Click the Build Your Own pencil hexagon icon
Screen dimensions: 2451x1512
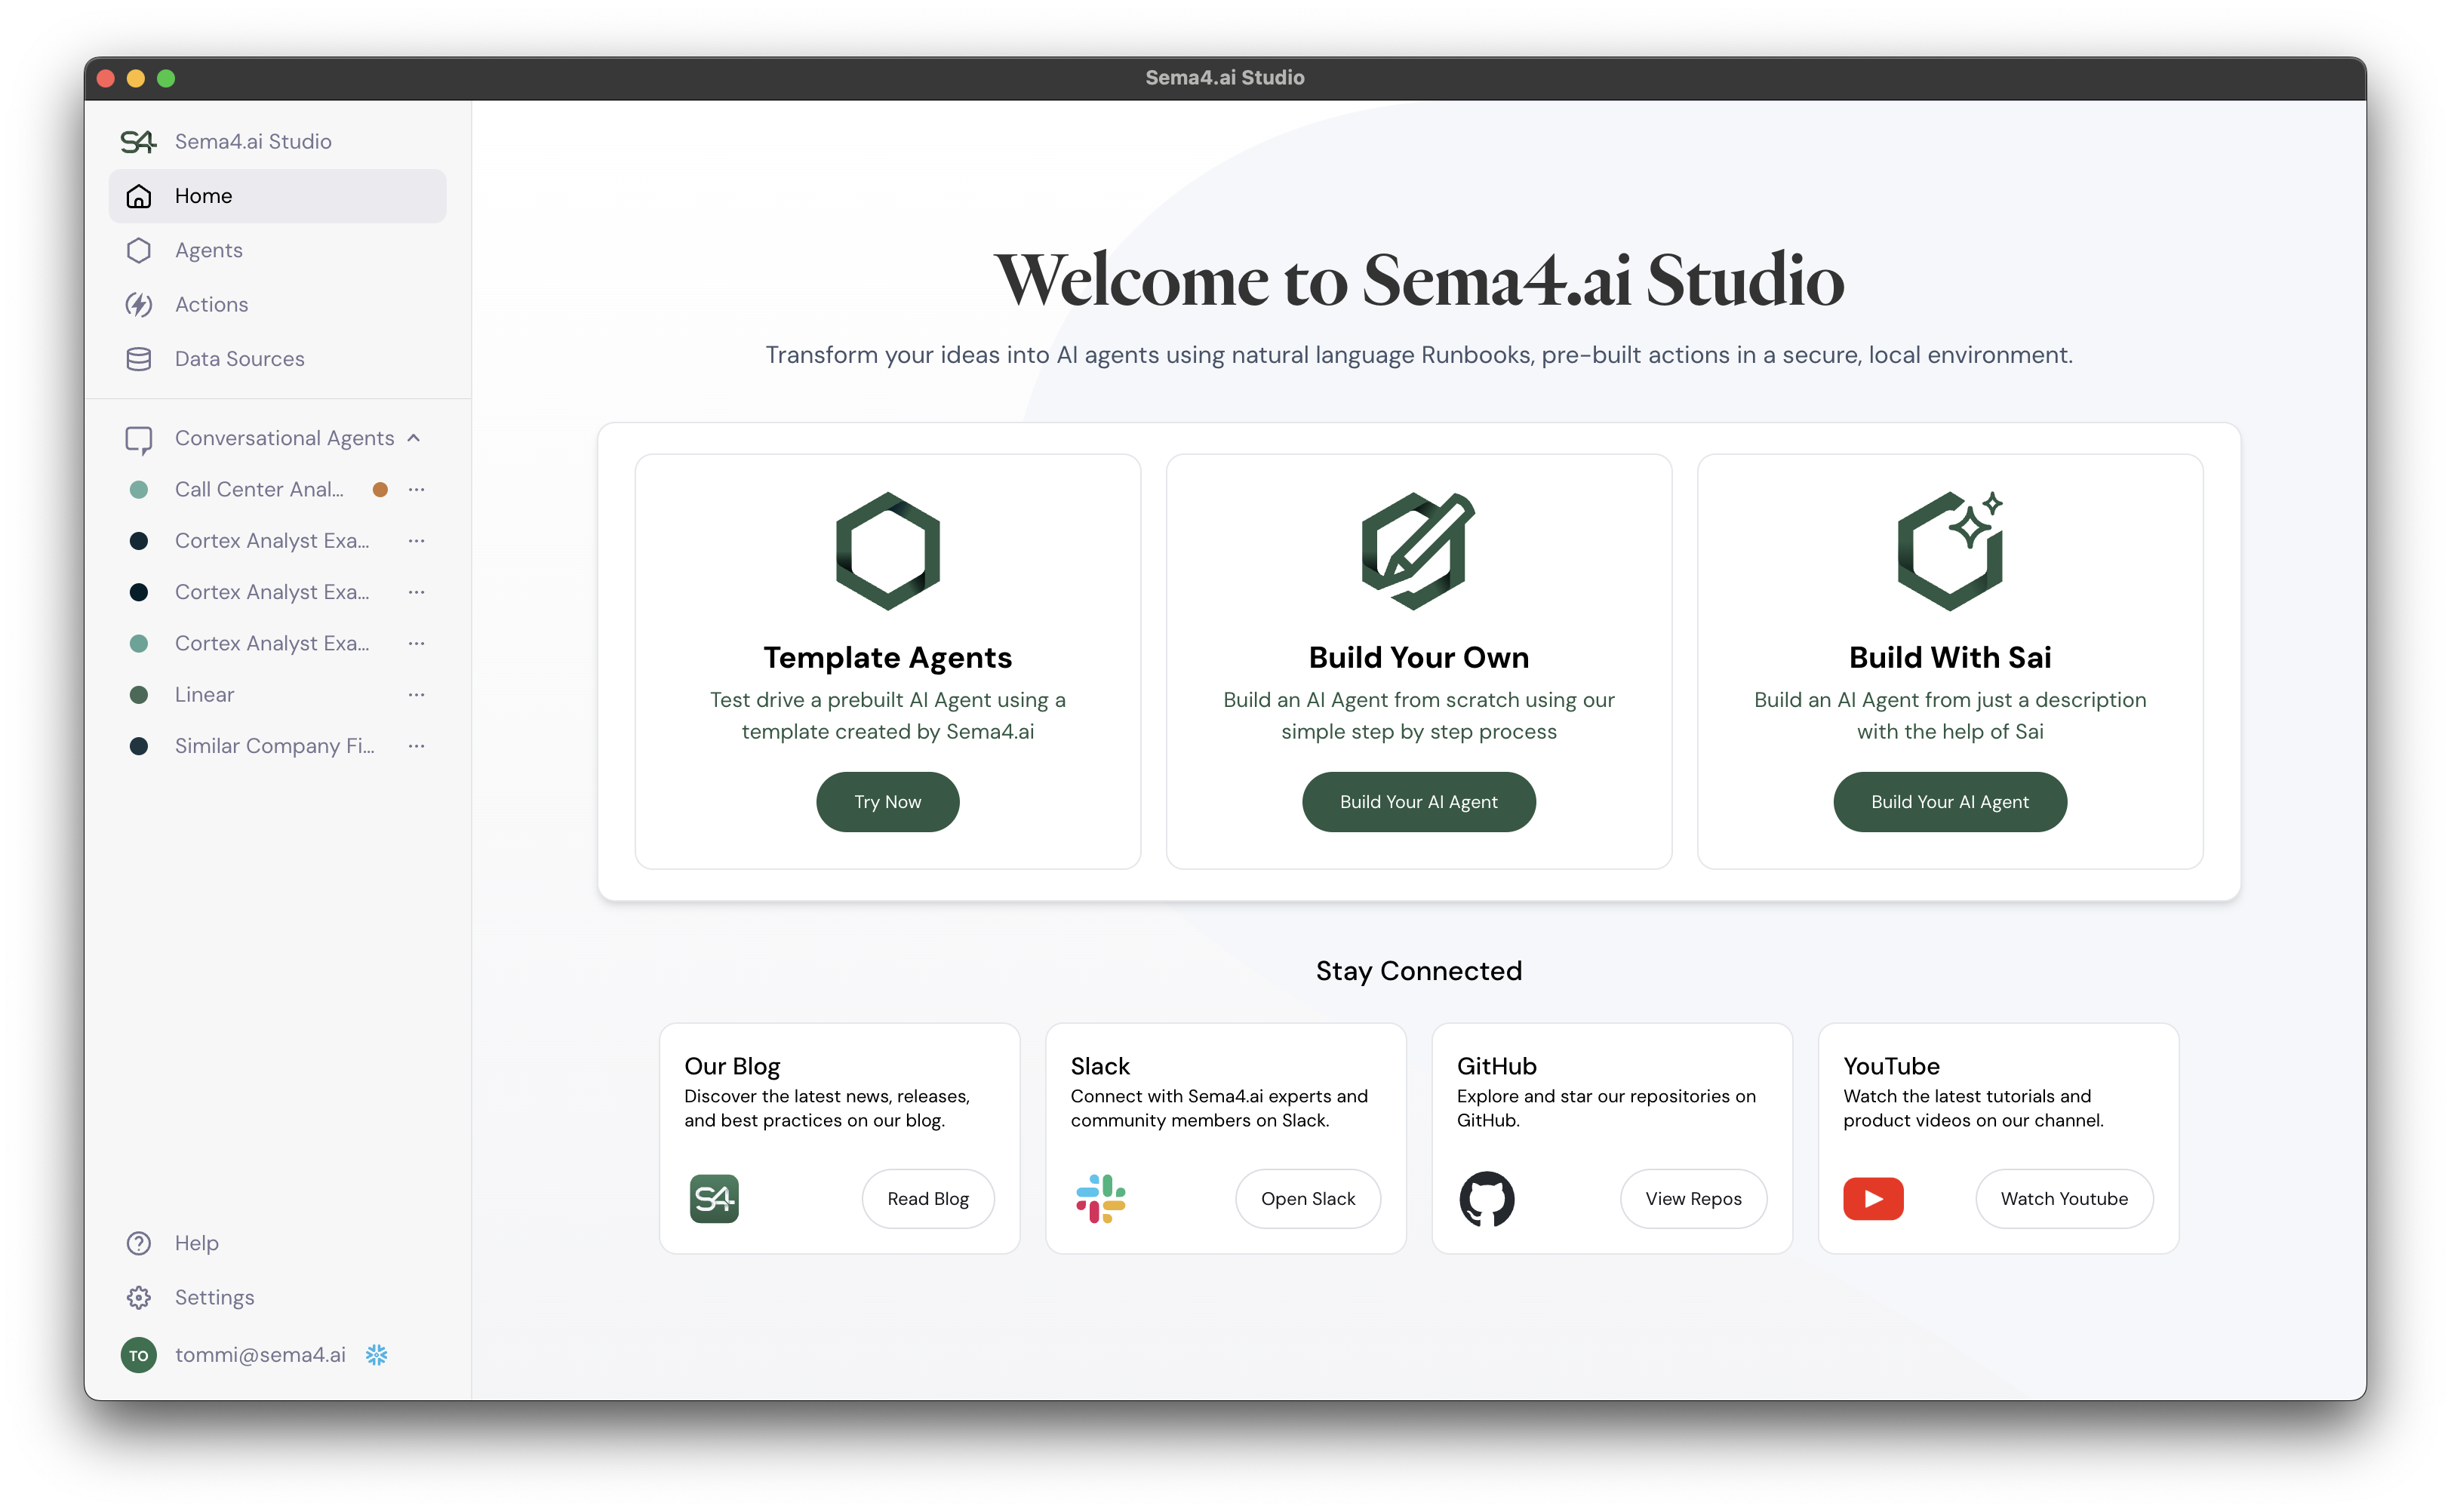coord(1418,551)
